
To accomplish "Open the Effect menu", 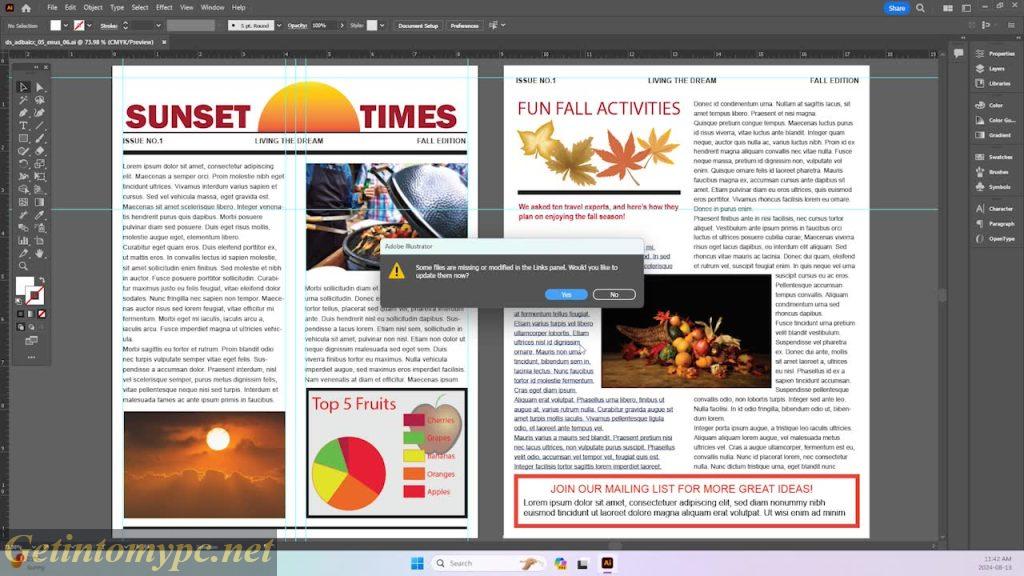I will point(164,8).
